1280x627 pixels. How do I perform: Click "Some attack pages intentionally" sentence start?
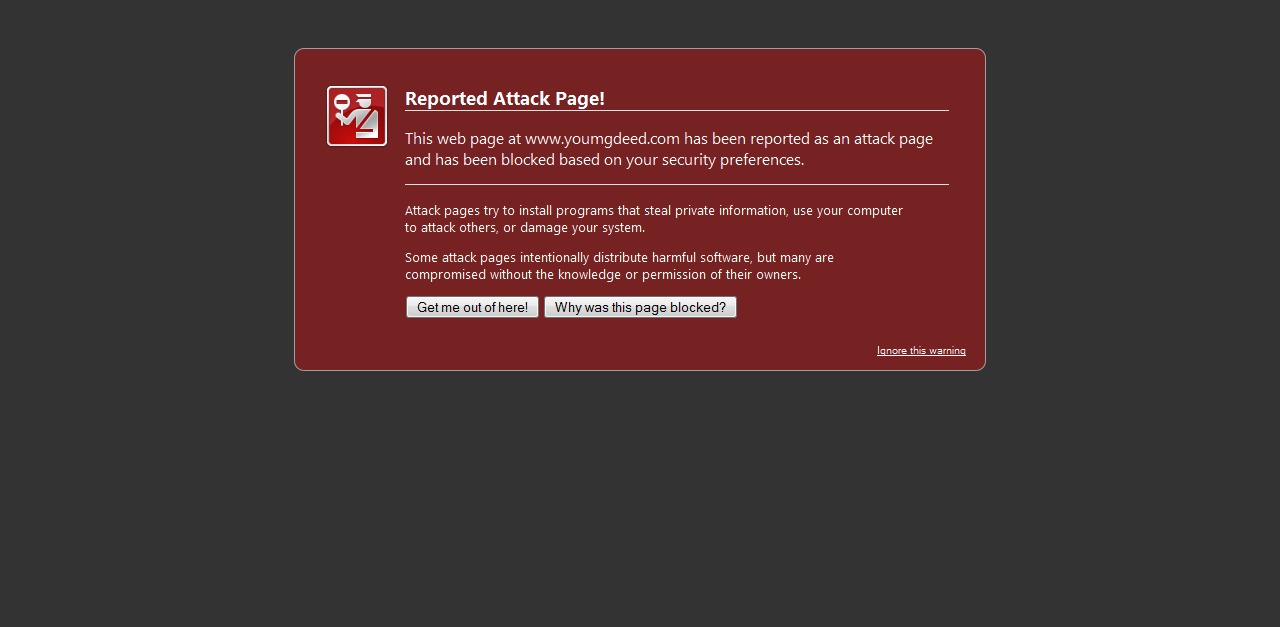pos(460,258)
